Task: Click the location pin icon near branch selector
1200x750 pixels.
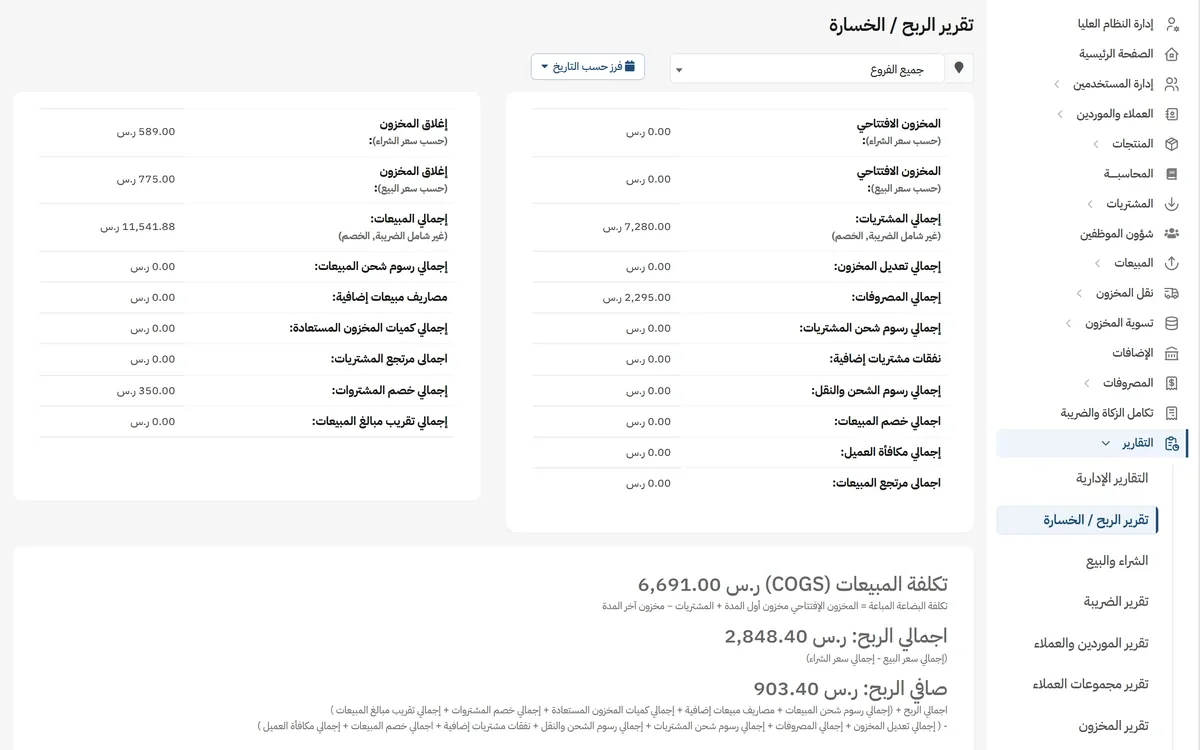Action: coord(959,68)
